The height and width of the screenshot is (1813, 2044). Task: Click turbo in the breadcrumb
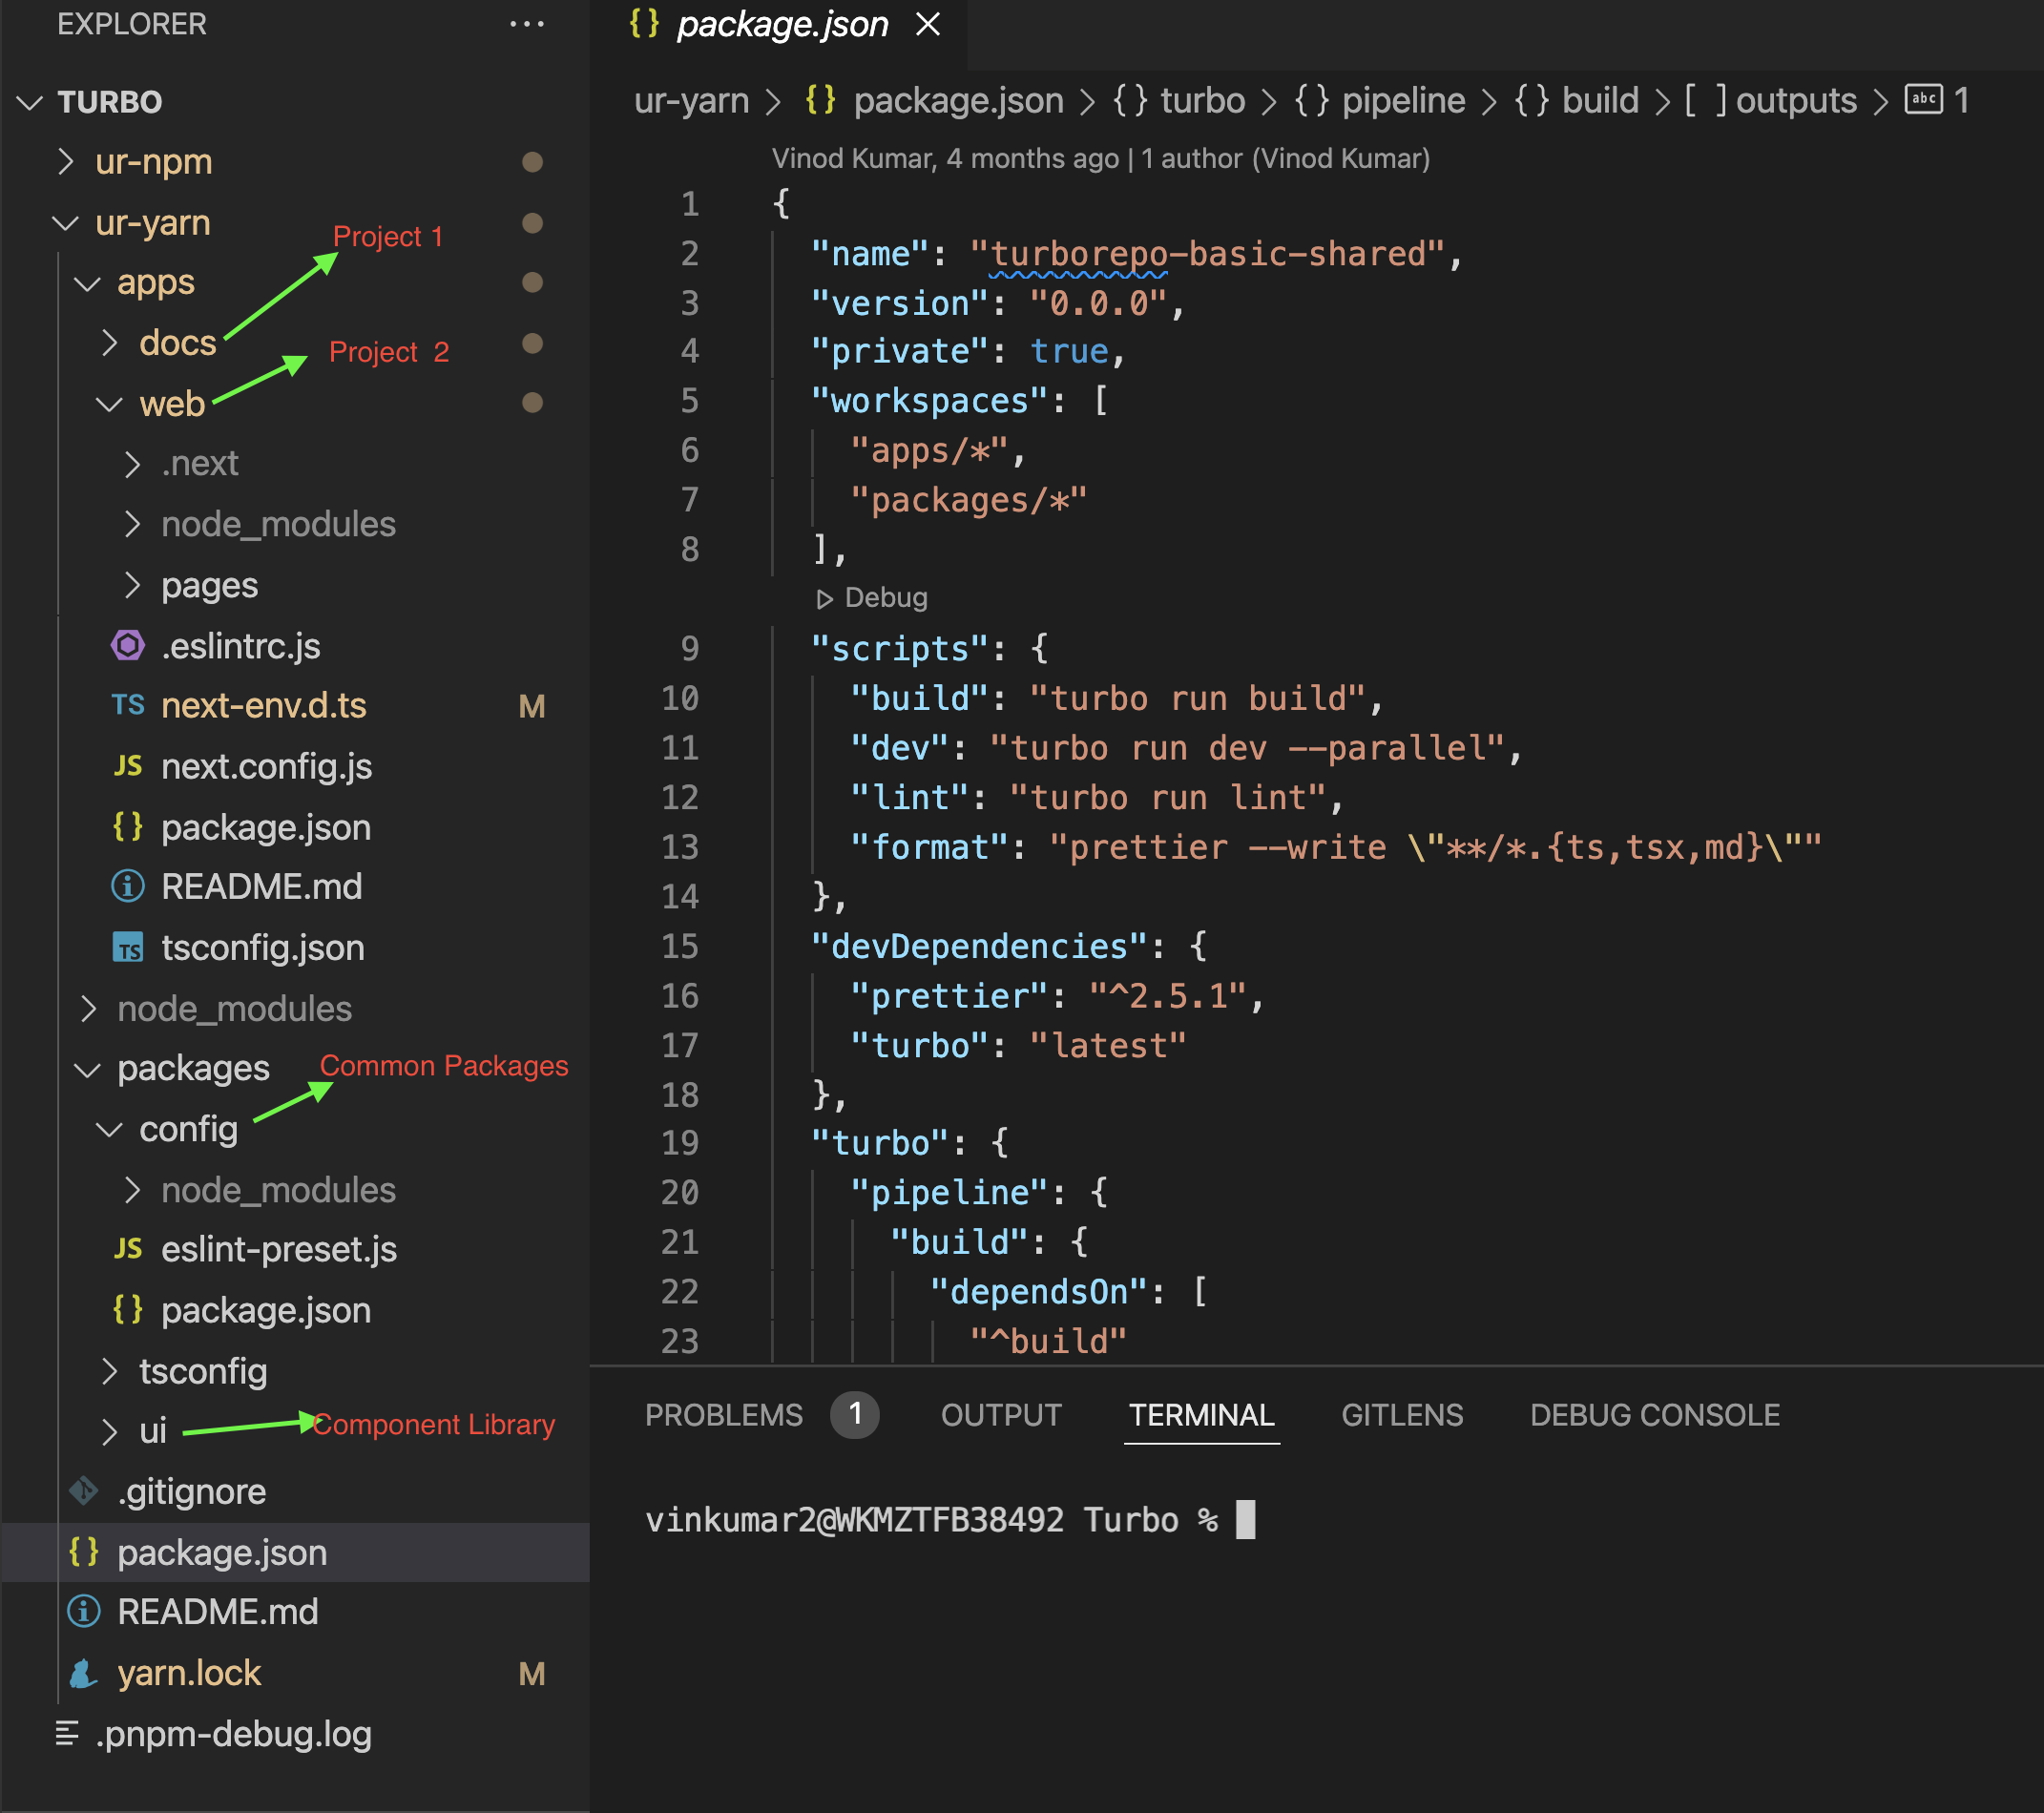[1202, 101]
